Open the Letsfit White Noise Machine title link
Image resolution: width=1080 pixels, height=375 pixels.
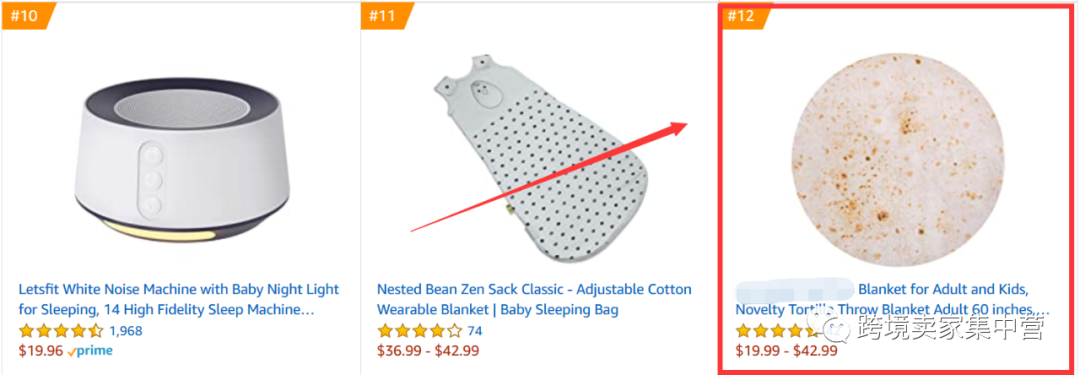(x=179, y=299)
